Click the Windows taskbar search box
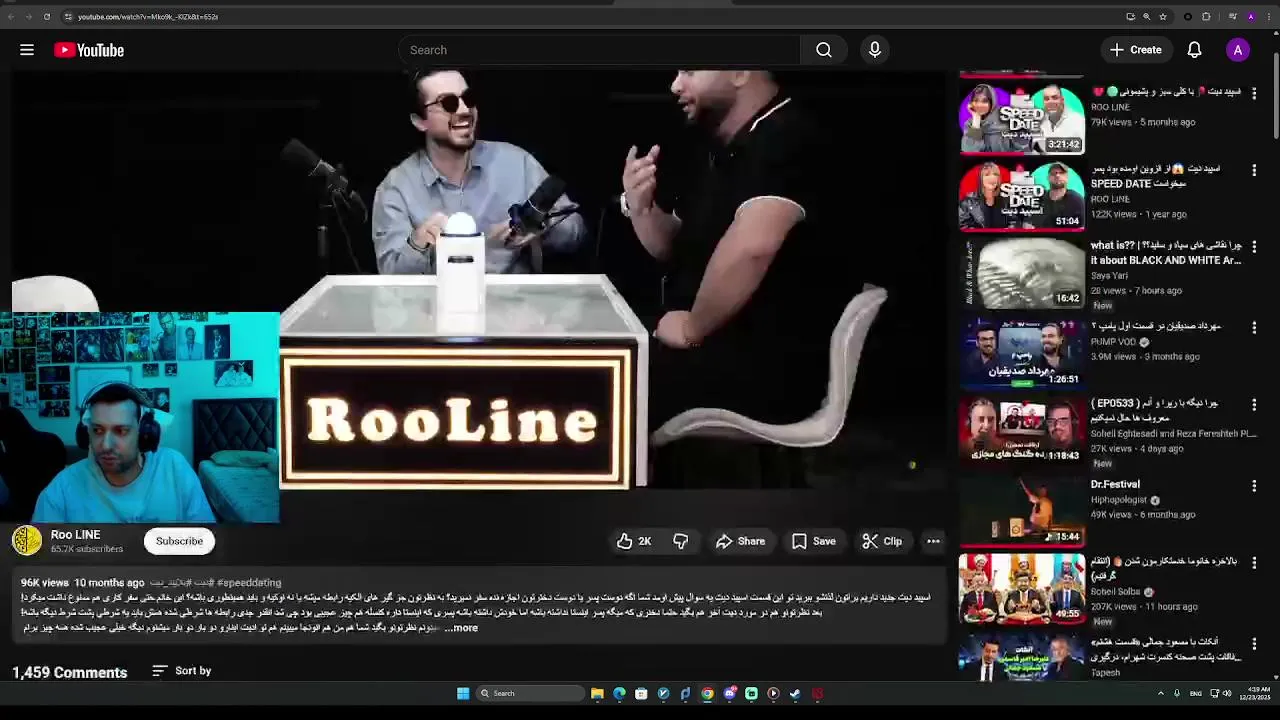The width and height of the screenshot is (1280, 720). [530, 693]
